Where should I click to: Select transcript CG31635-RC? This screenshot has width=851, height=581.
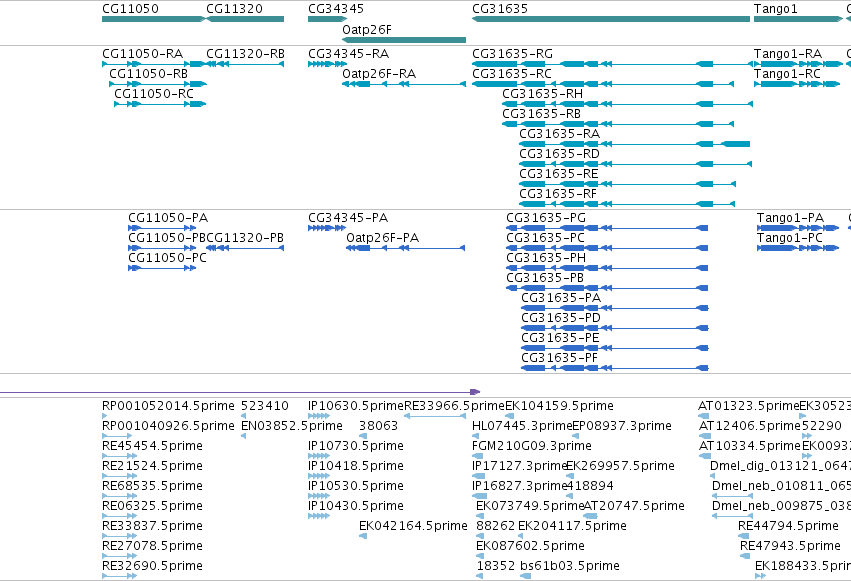coord(603,84)
